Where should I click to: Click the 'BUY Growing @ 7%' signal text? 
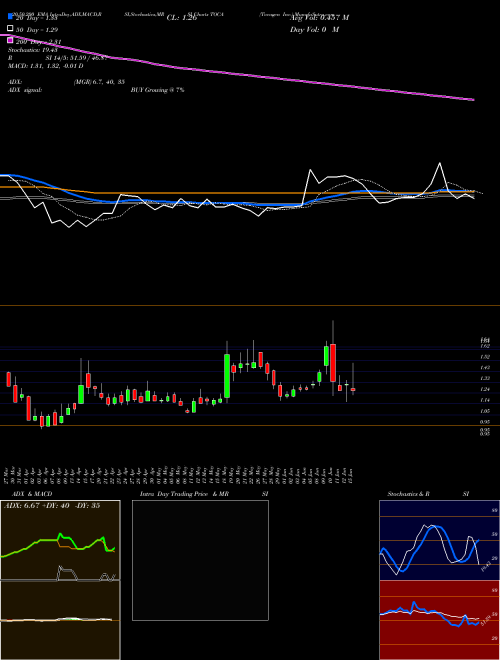click(x=157, y=90)
